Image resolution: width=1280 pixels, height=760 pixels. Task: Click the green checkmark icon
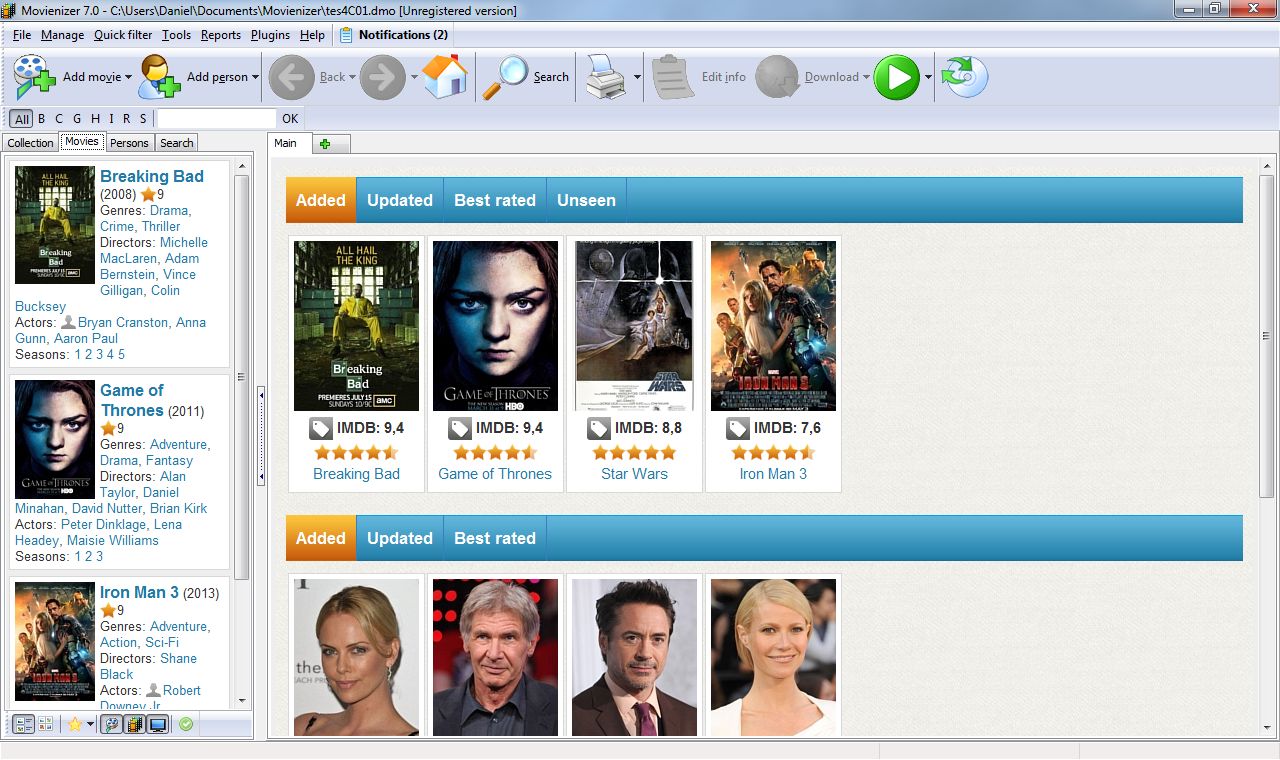[185, 724]
